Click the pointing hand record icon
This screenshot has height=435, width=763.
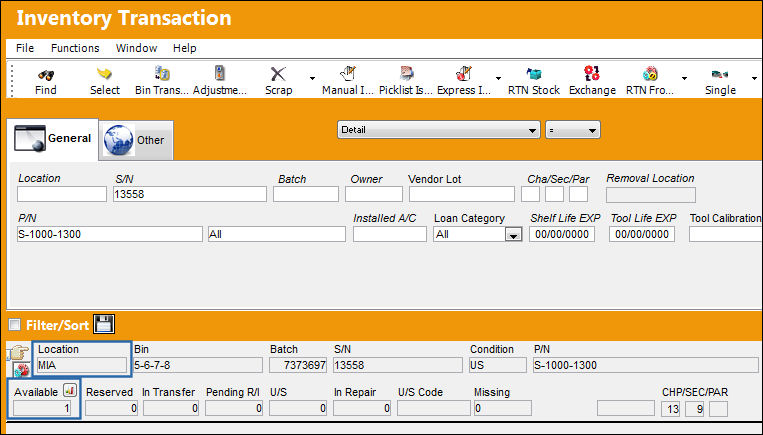19,353
